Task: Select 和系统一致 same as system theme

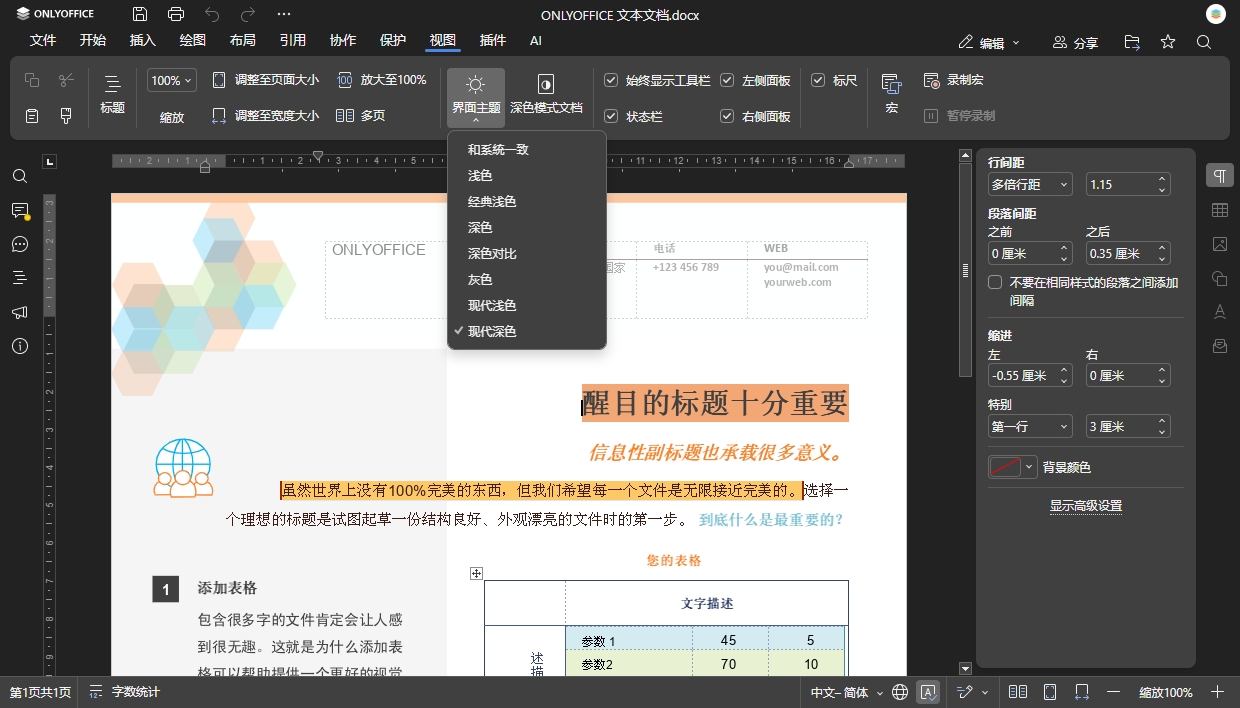Action: pos(527,149)
